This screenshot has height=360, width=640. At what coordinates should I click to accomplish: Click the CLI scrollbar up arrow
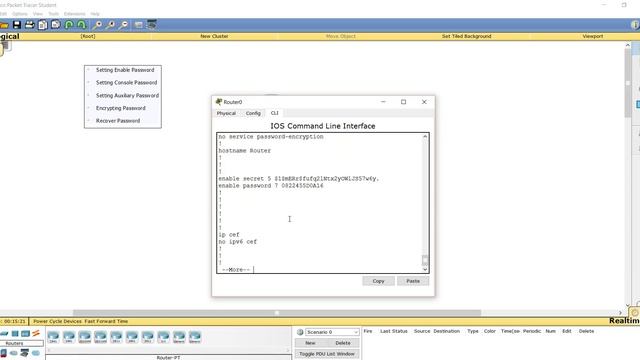point(425,137)
